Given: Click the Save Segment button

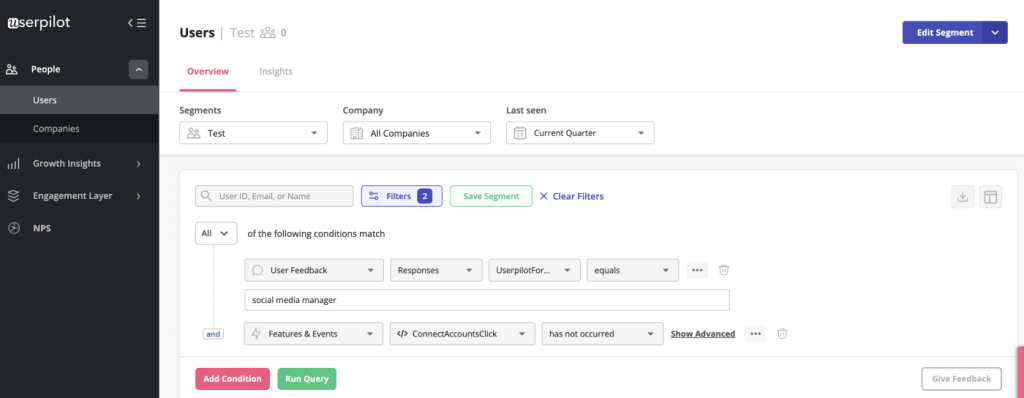Looking at the screenshot, I should coord(491,196).
